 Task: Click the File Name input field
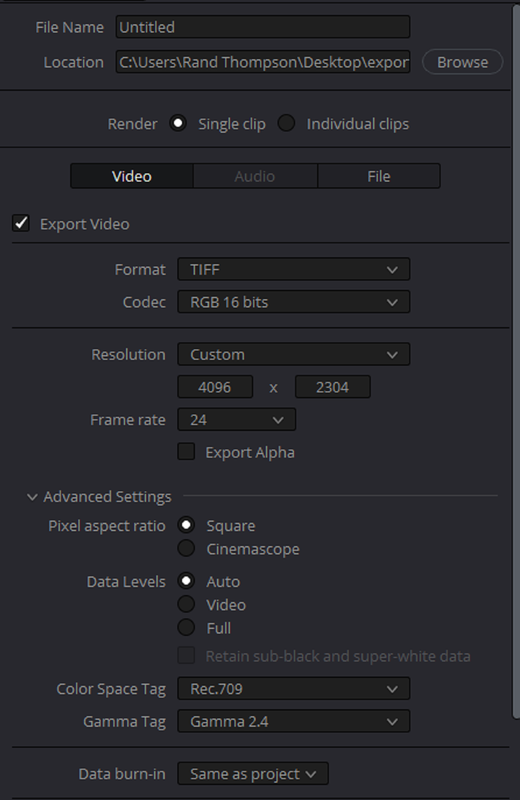[263, 27]
